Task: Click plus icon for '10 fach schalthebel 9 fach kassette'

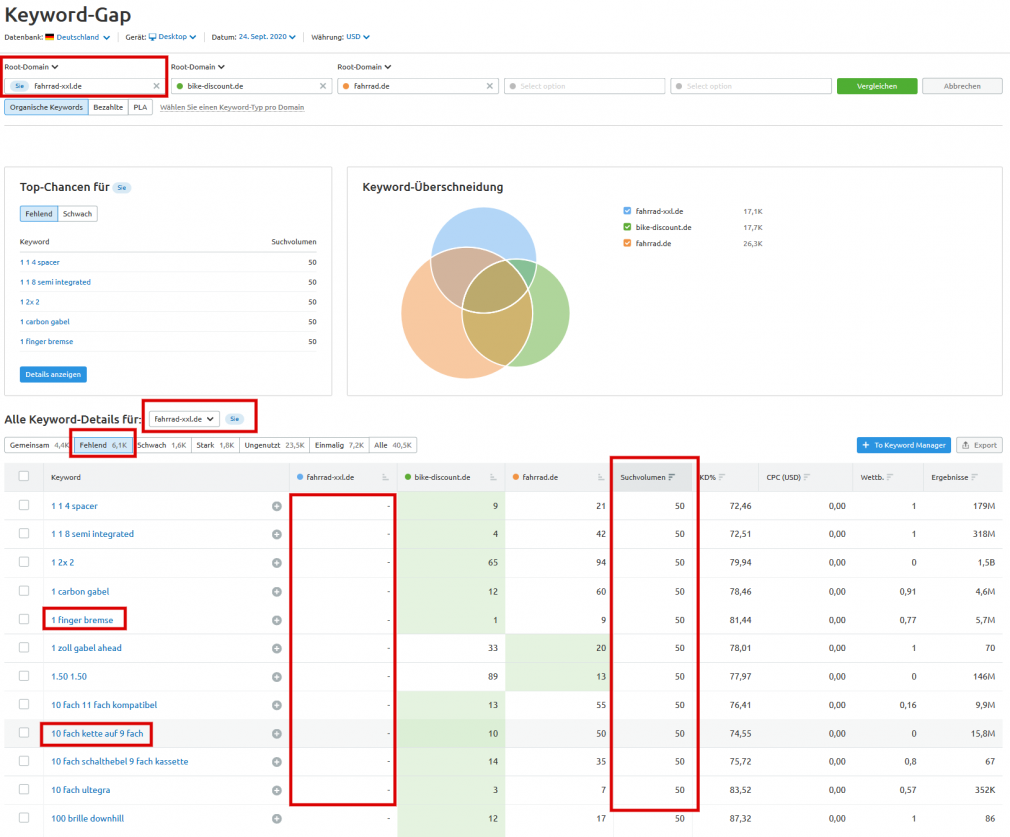Action: (276, 762)
